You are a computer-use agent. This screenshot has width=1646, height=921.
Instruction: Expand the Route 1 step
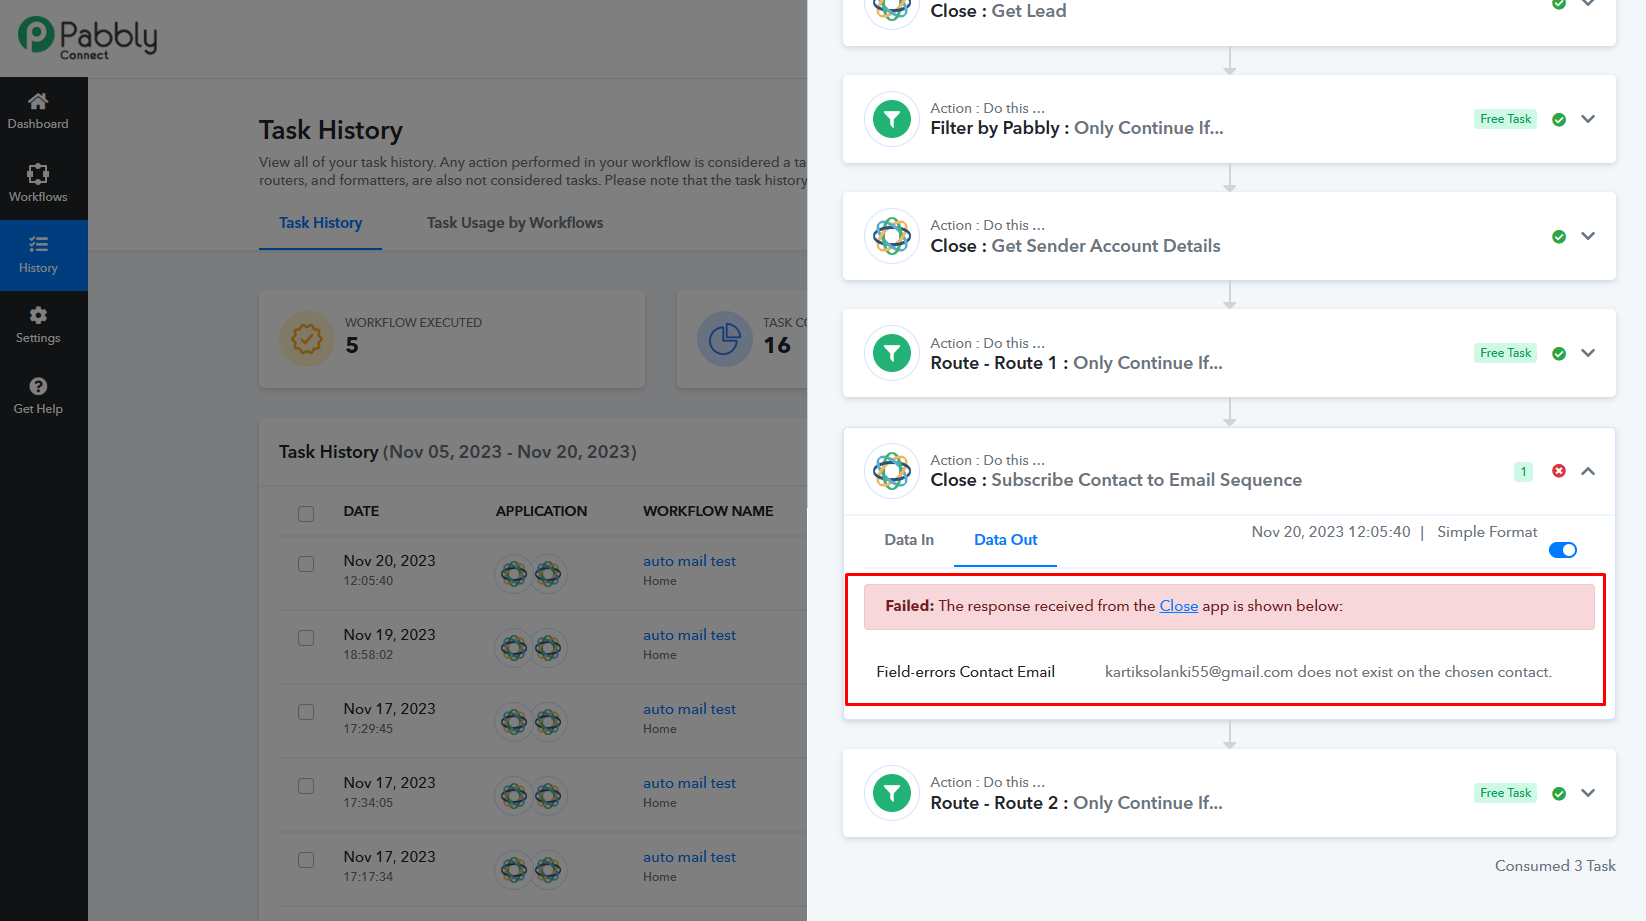click(1588, 353)
